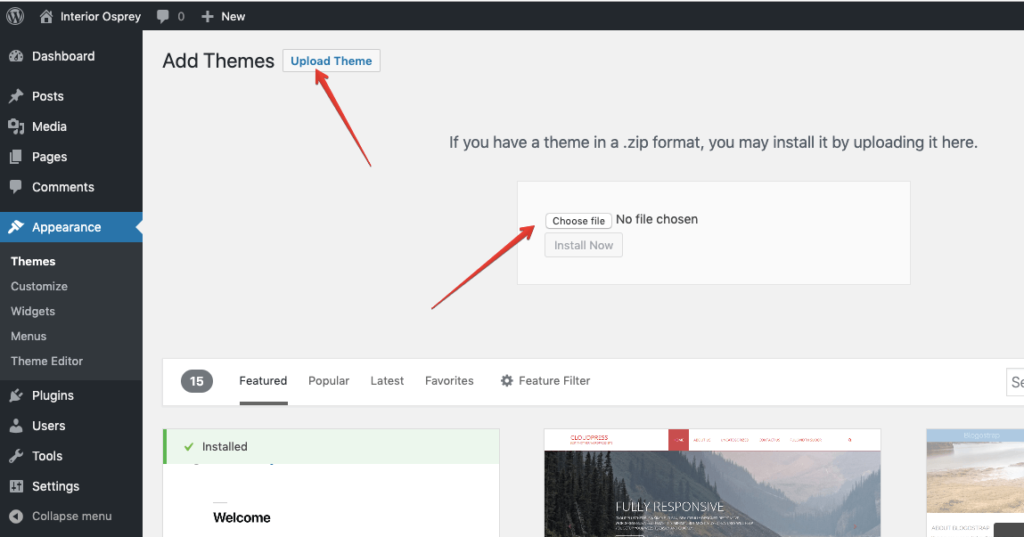
Task: Open the WordPress logo menu
Action: (x=15, y=16)
